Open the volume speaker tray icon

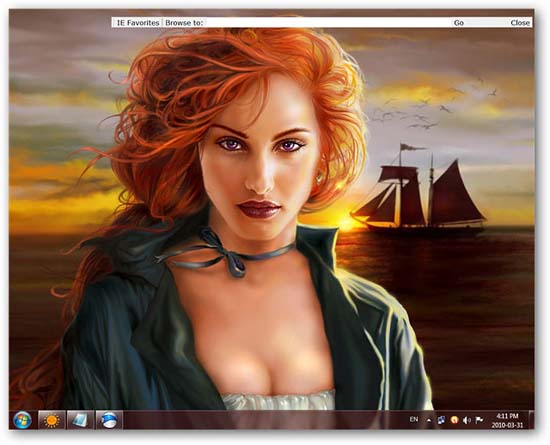(x=467, y=420)
